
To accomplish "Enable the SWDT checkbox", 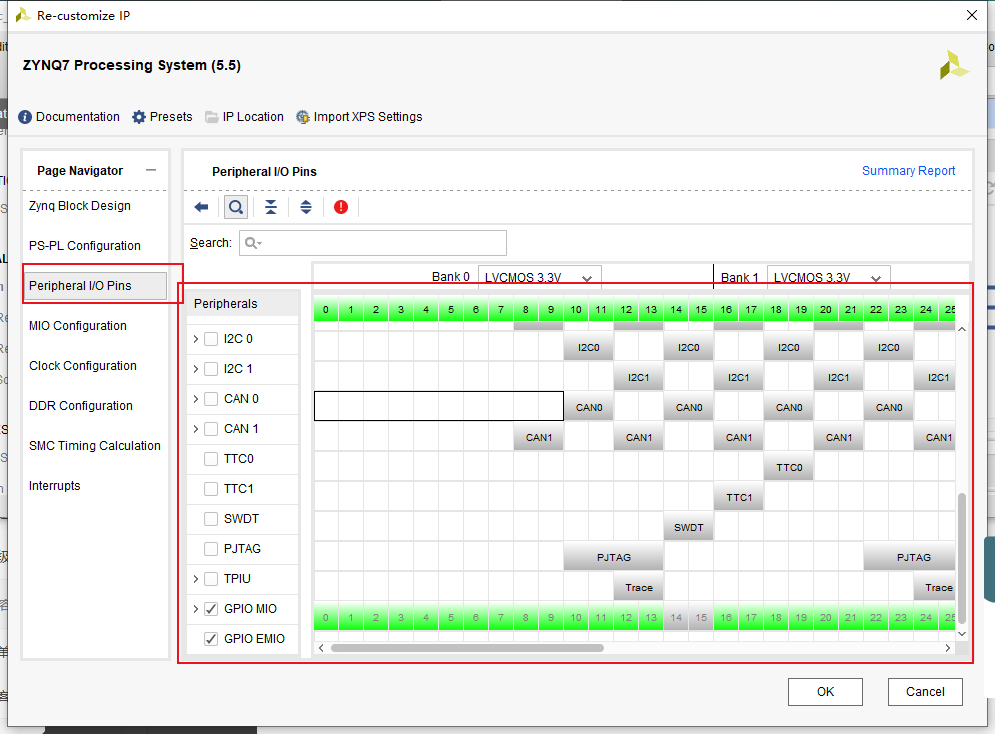I will click(211, 519).
